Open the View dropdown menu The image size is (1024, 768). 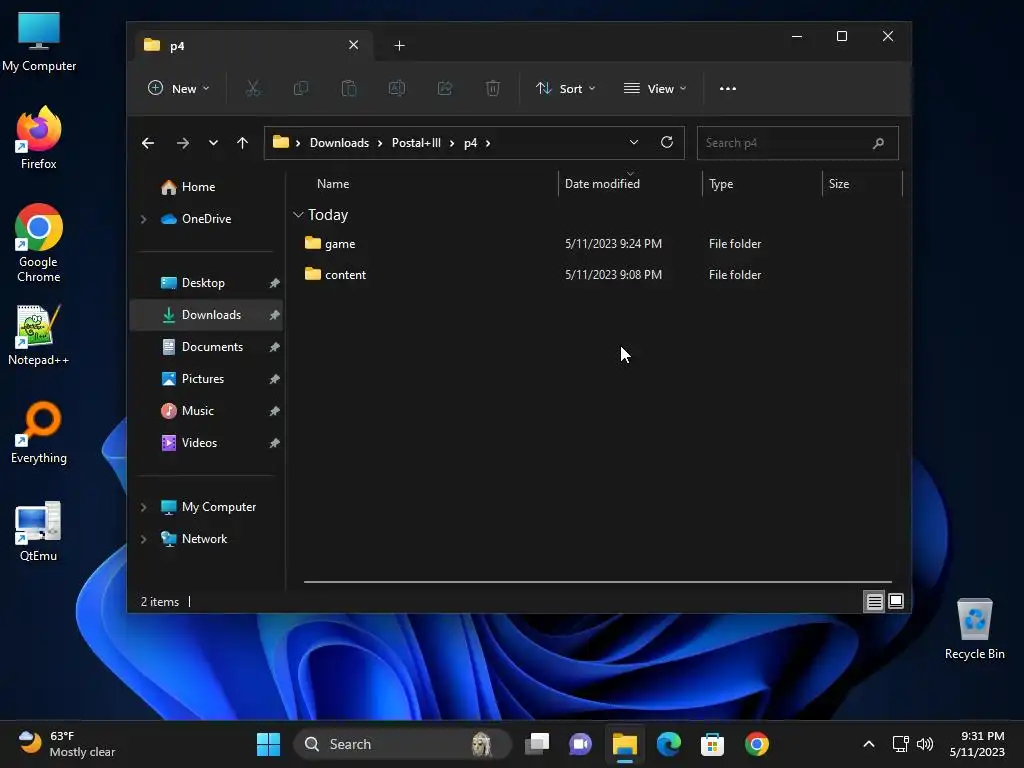pyautogui.click(x=655, y=88)
